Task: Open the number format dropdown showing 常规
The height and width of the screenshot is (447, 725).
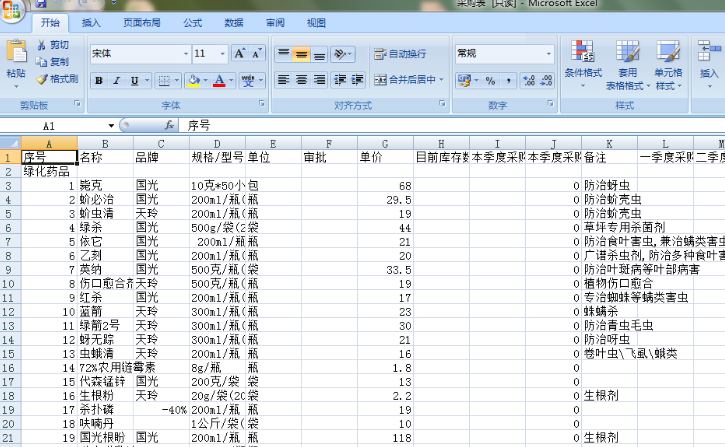Action: coord(548,54)
